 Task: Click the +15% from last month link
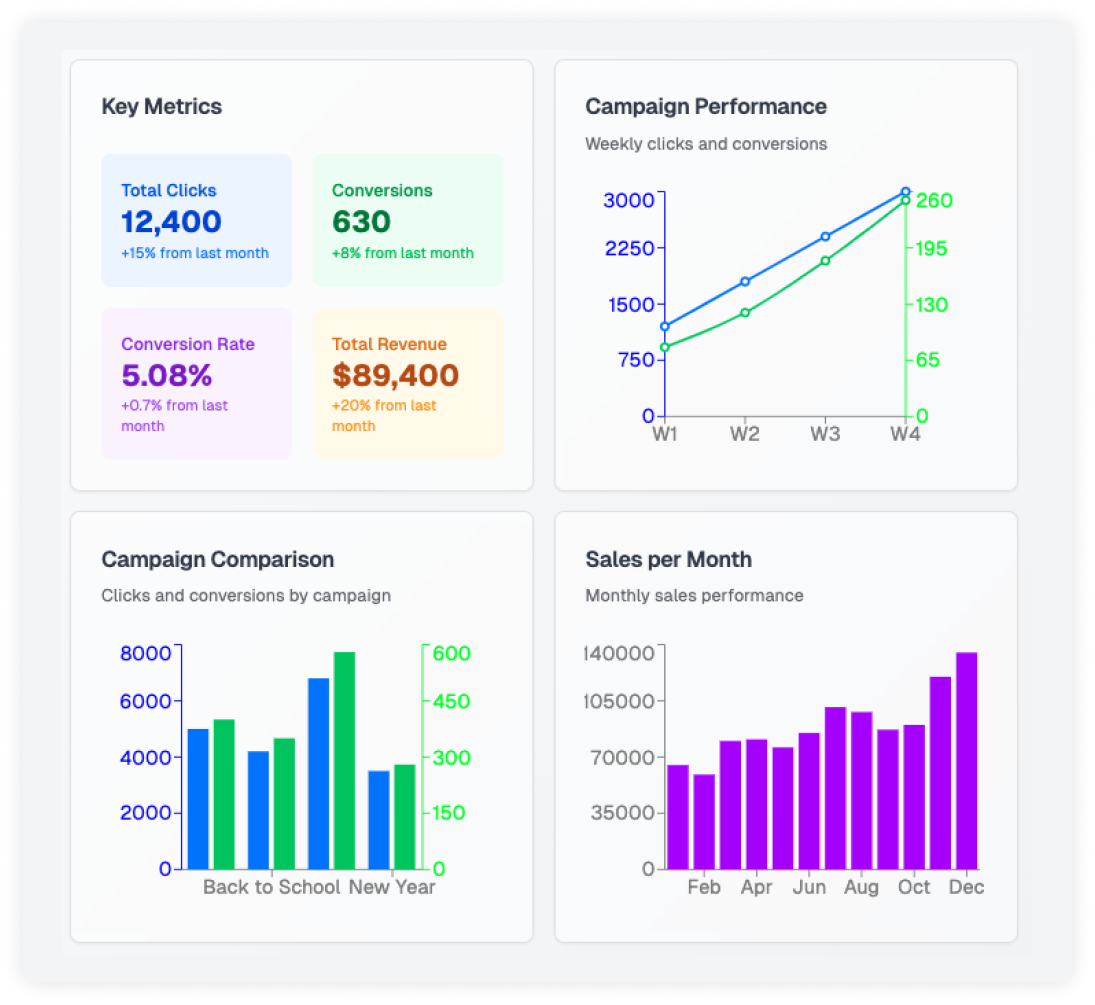[x=195, y=254]
